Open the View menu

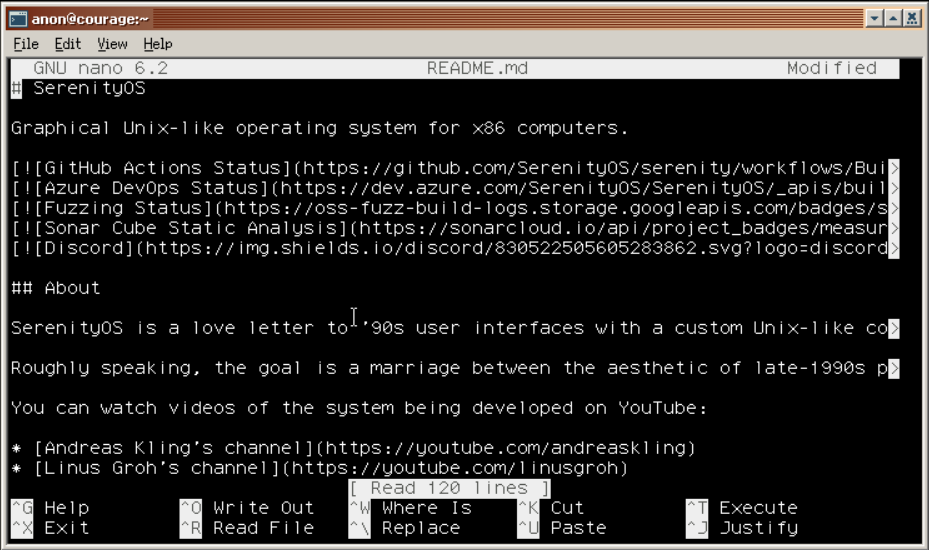[112, 44]
